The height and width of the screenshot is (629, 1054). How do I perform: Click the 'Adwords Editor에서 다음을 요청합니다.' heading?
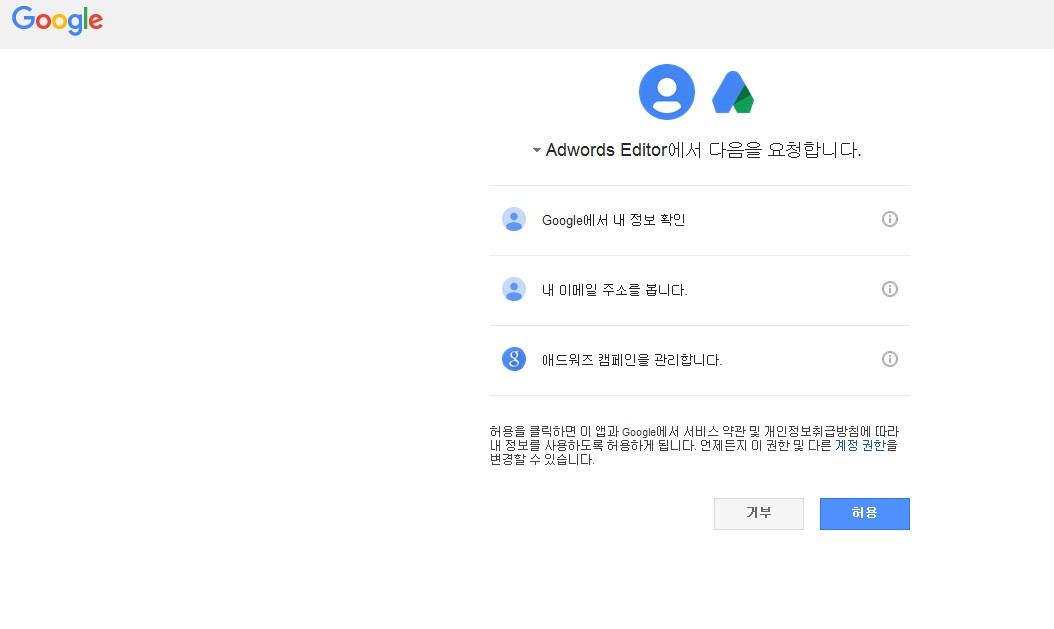click(703, 150)
